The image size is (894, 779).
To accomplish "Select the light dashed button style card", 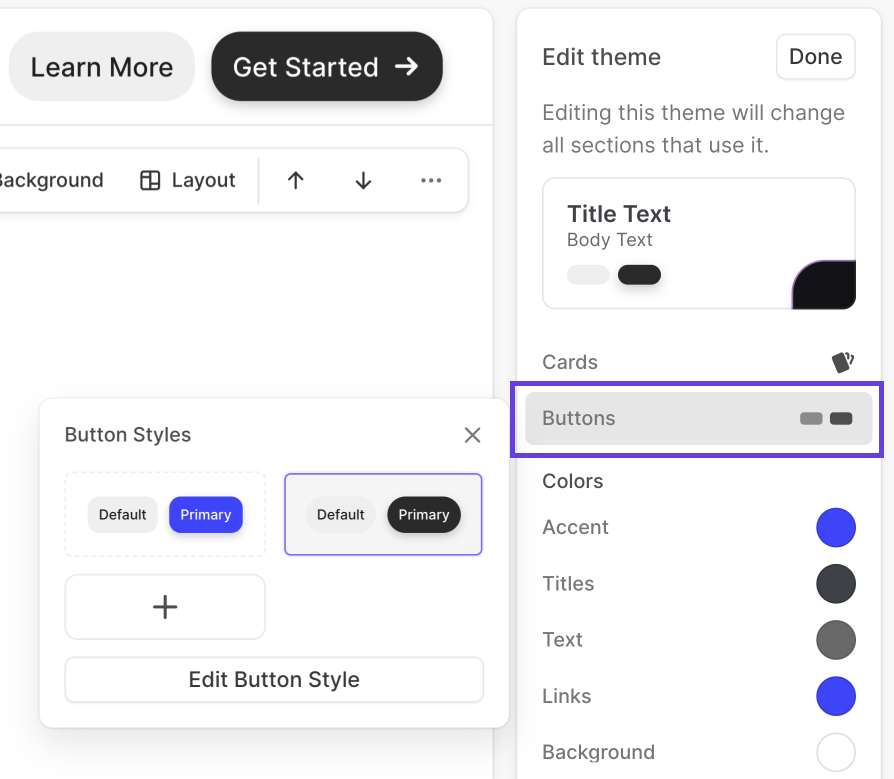I will pyautogui.click(x=164, y=514).
